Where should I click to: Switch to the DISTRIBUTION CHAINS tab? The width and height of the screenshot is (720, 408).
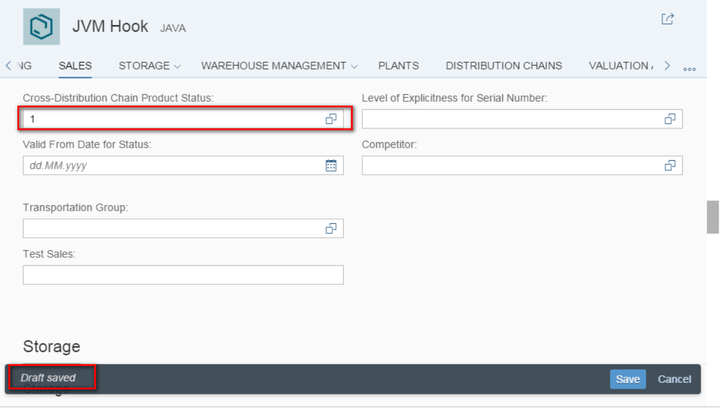503,66
